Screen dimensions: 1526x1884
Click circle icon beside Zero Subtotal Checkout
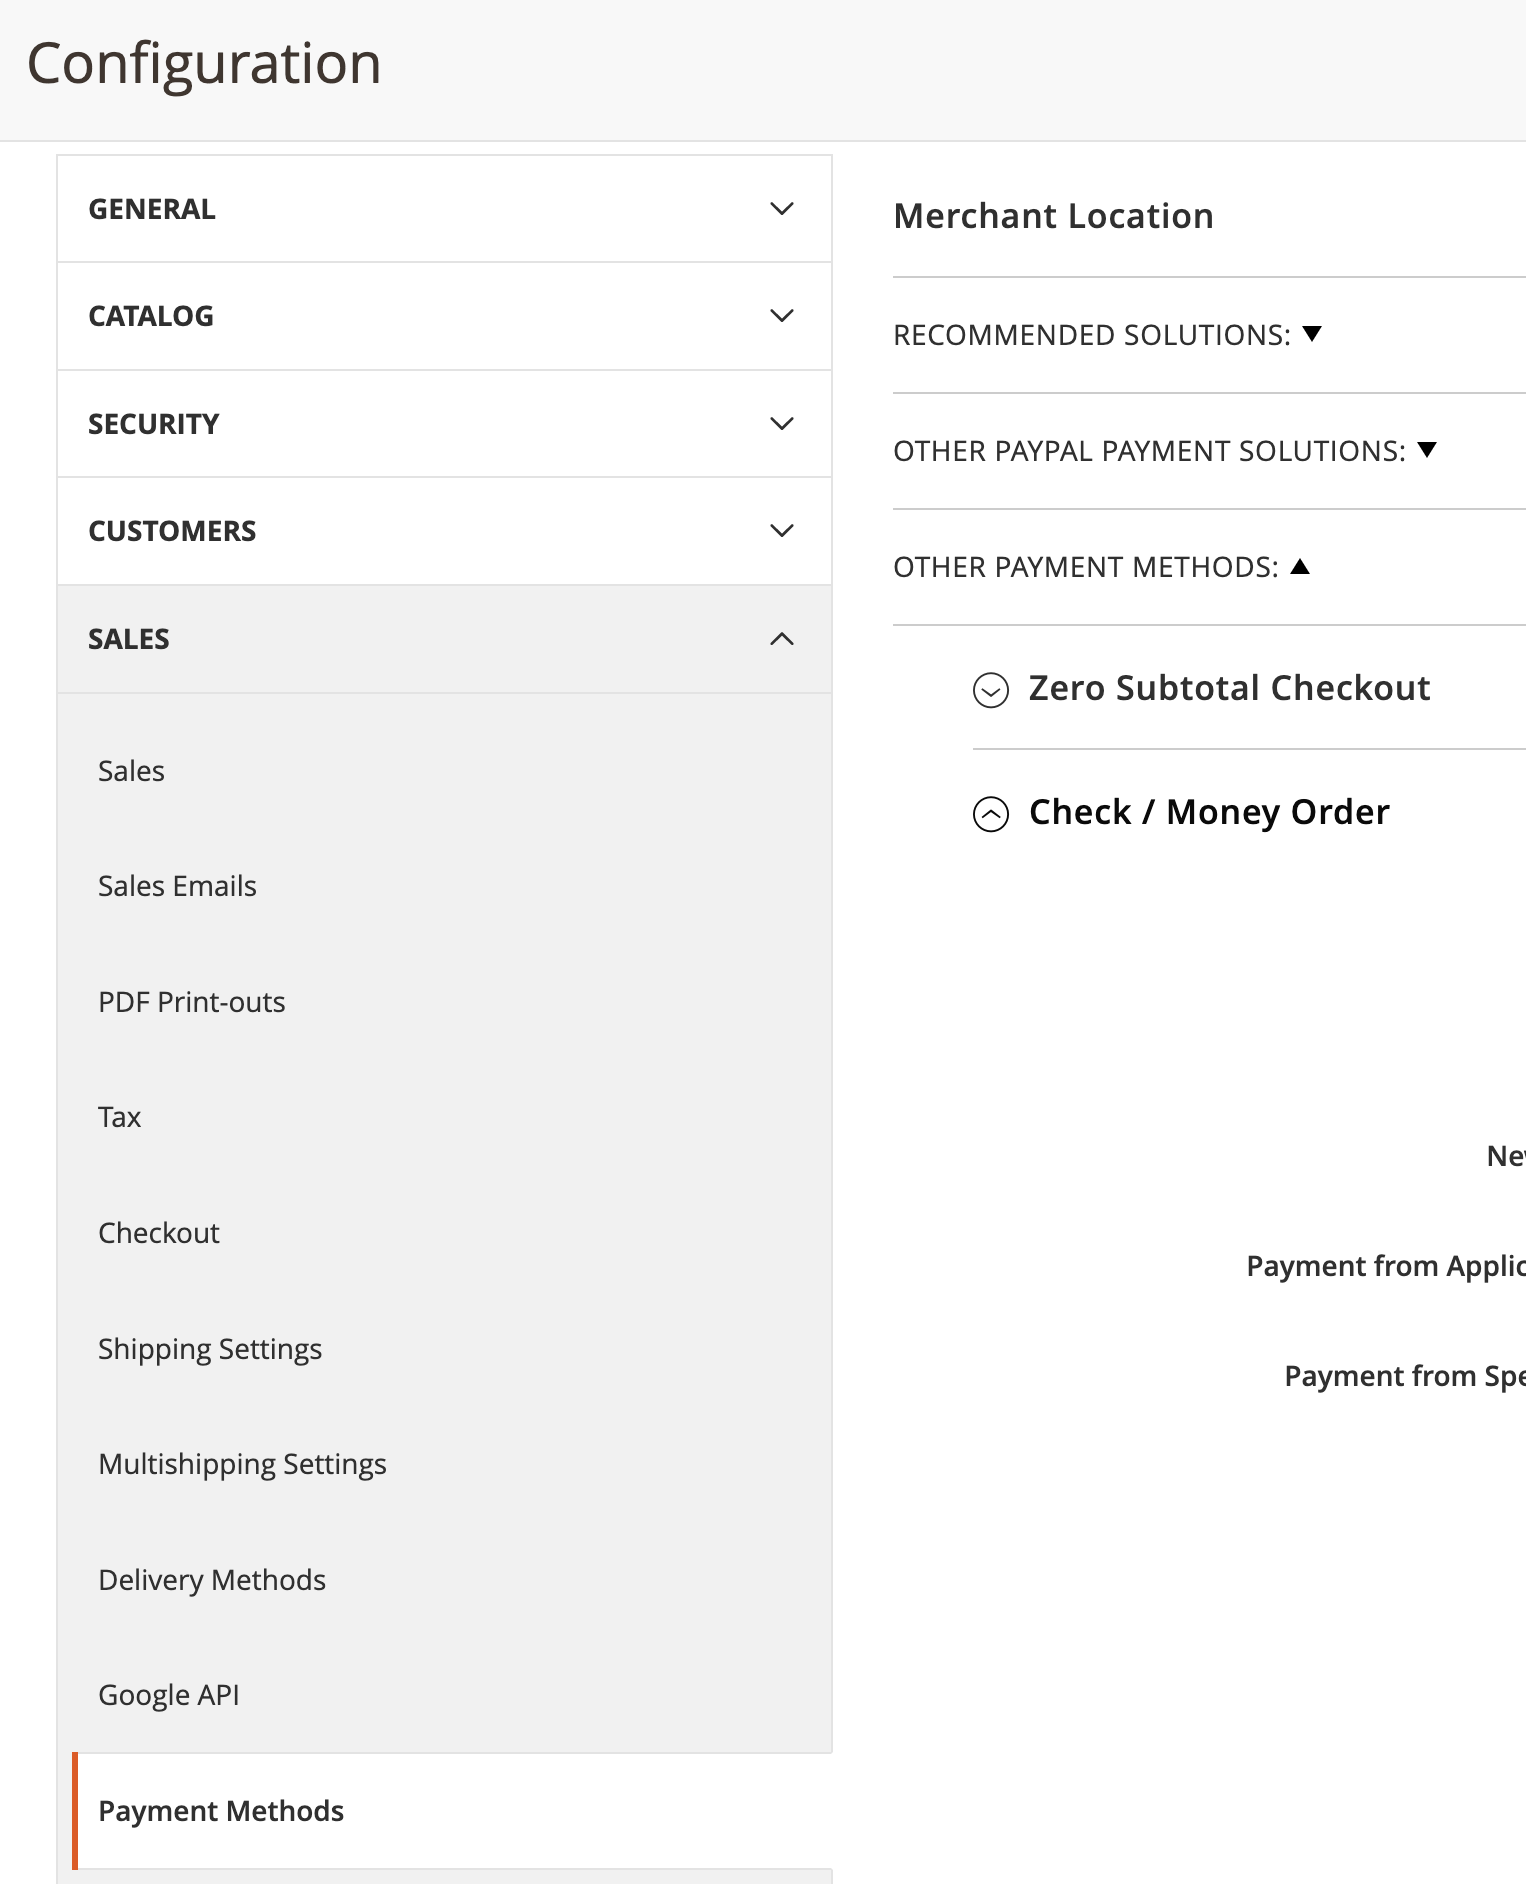[x=990, y=690]
